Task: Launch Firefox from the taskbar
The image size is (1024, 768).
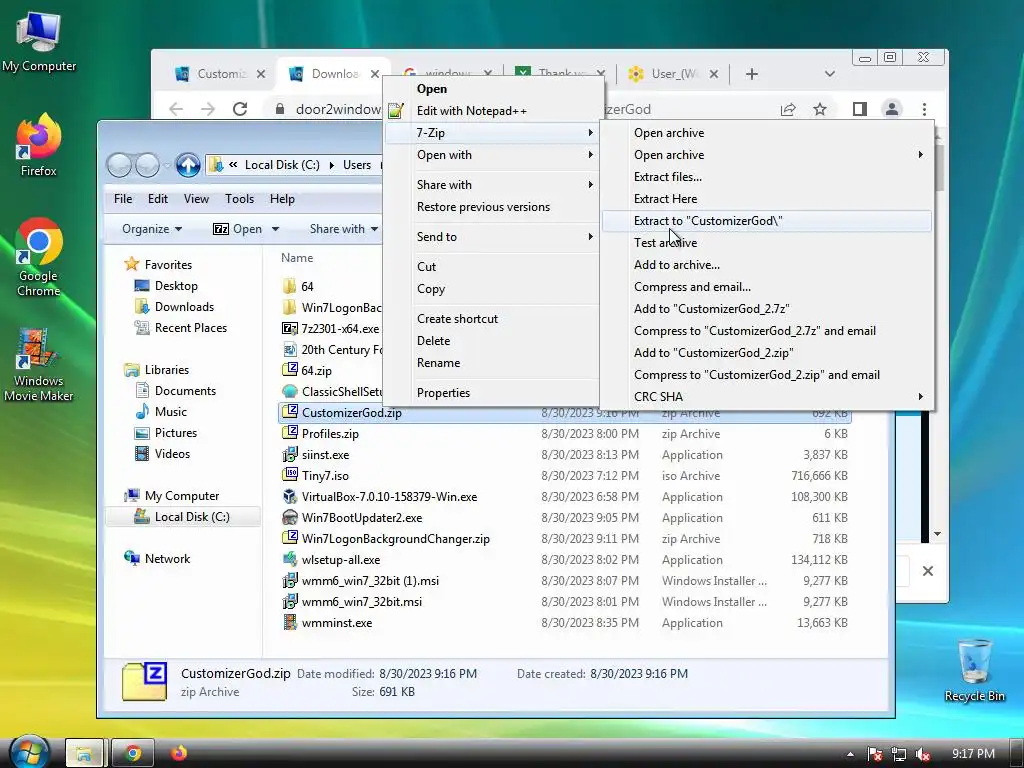Action: pos(178,753)
